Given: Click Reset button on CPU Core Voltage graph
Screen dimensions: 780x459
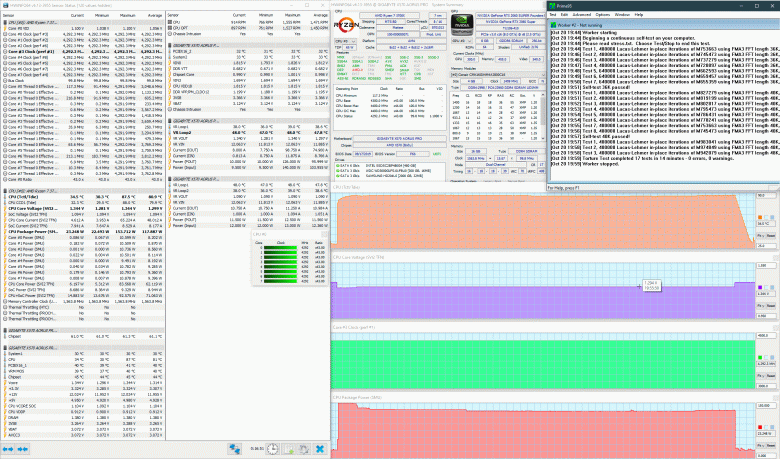Looking at the screenshot, I should tap(771, 306).
